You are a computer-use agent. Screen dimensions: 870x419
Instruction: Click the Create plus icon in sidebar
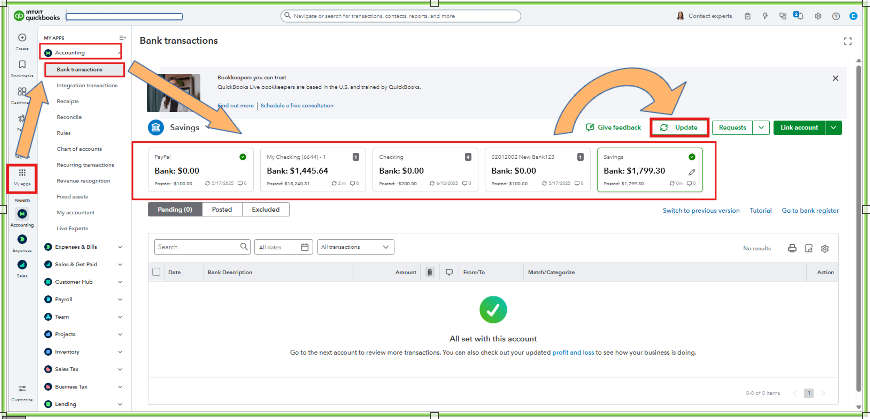(x=22, y=37)
